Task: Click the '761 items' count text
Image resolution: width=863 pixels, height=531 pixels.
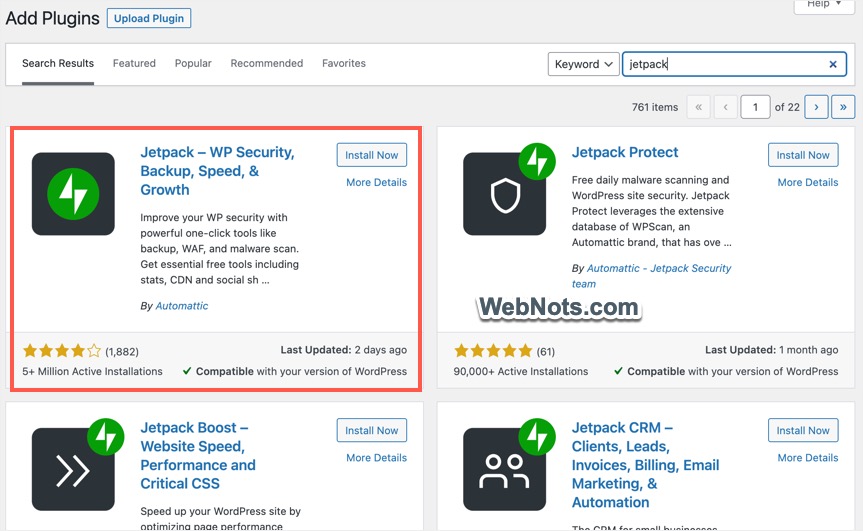Action: coord(655,107)
